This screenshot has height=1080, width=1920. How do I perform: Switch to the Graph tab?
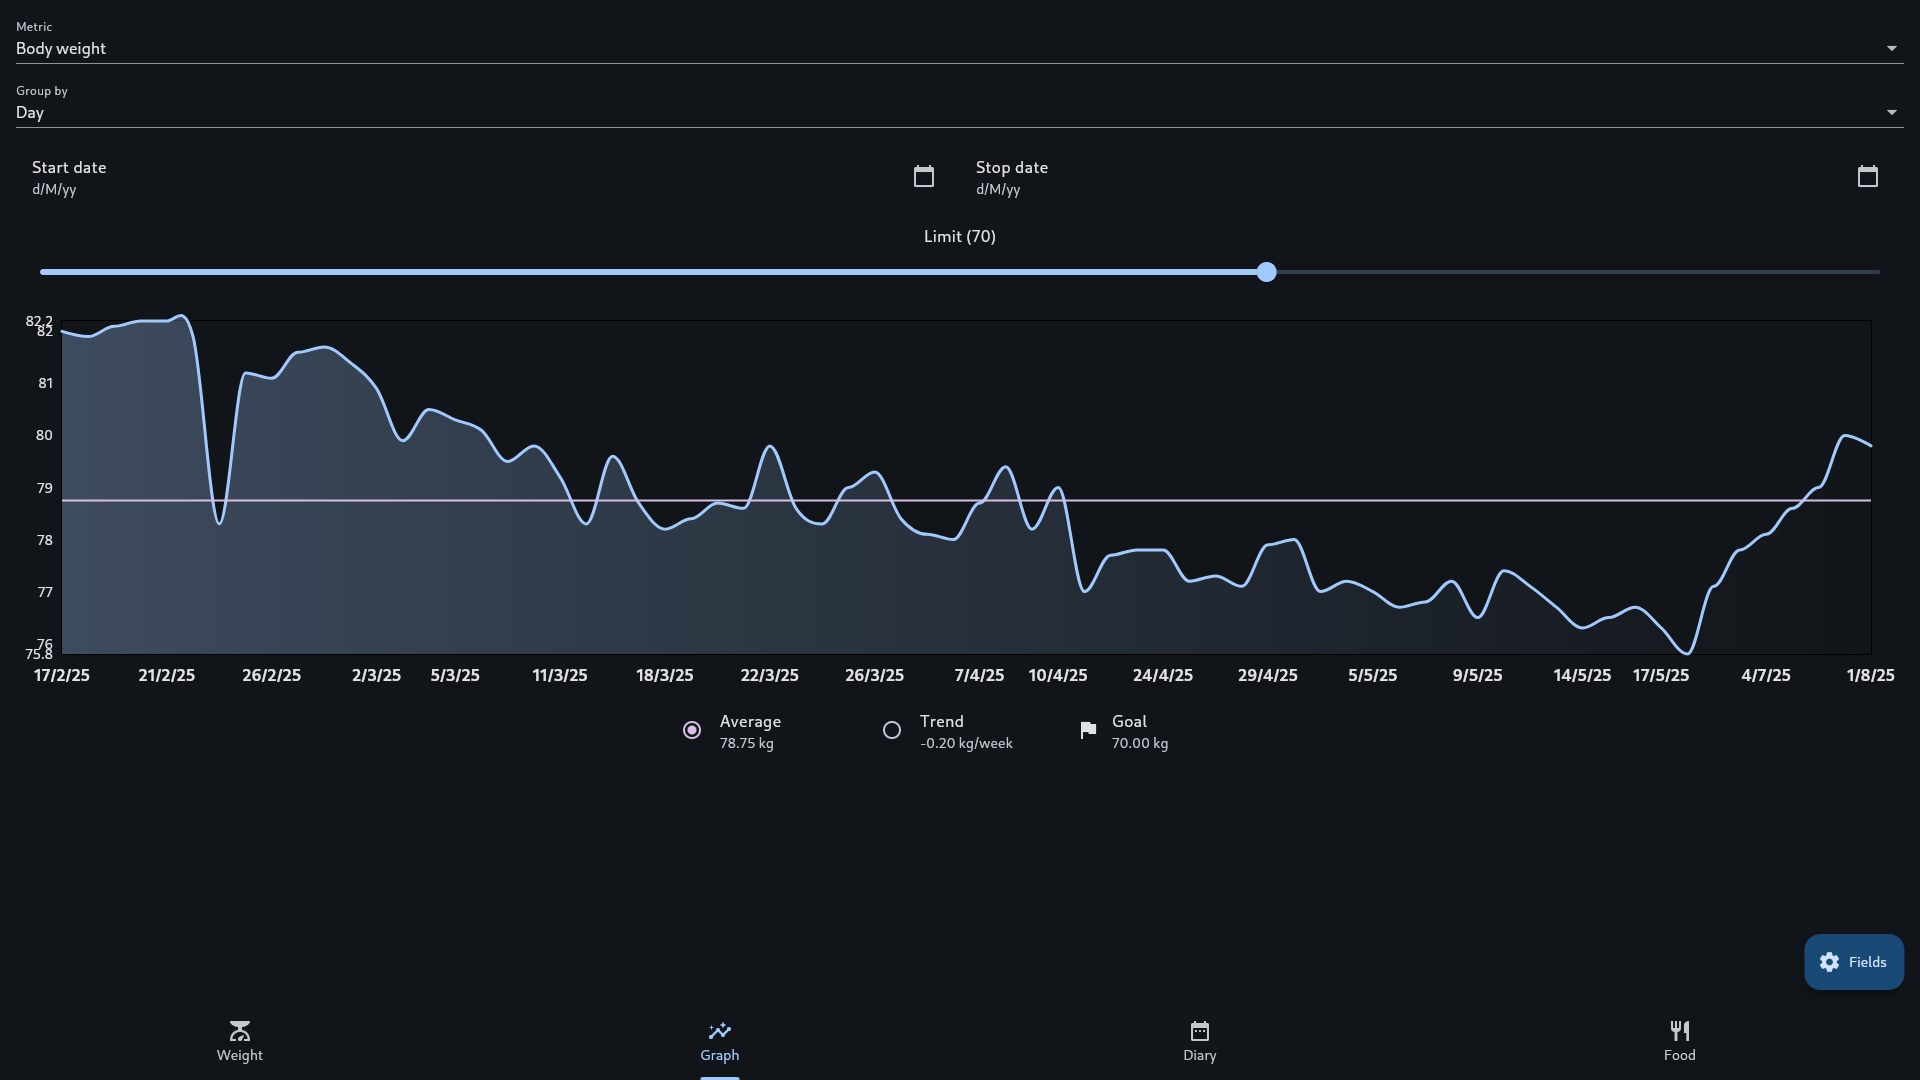pos(720,1041)
